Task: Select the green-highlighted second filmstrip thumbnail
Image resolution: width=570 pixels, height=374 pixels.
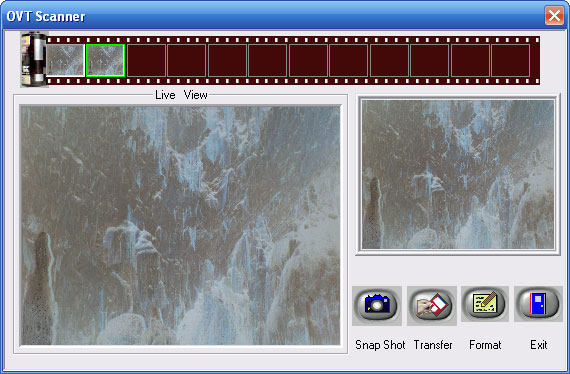Action: [x=106, y=60]
